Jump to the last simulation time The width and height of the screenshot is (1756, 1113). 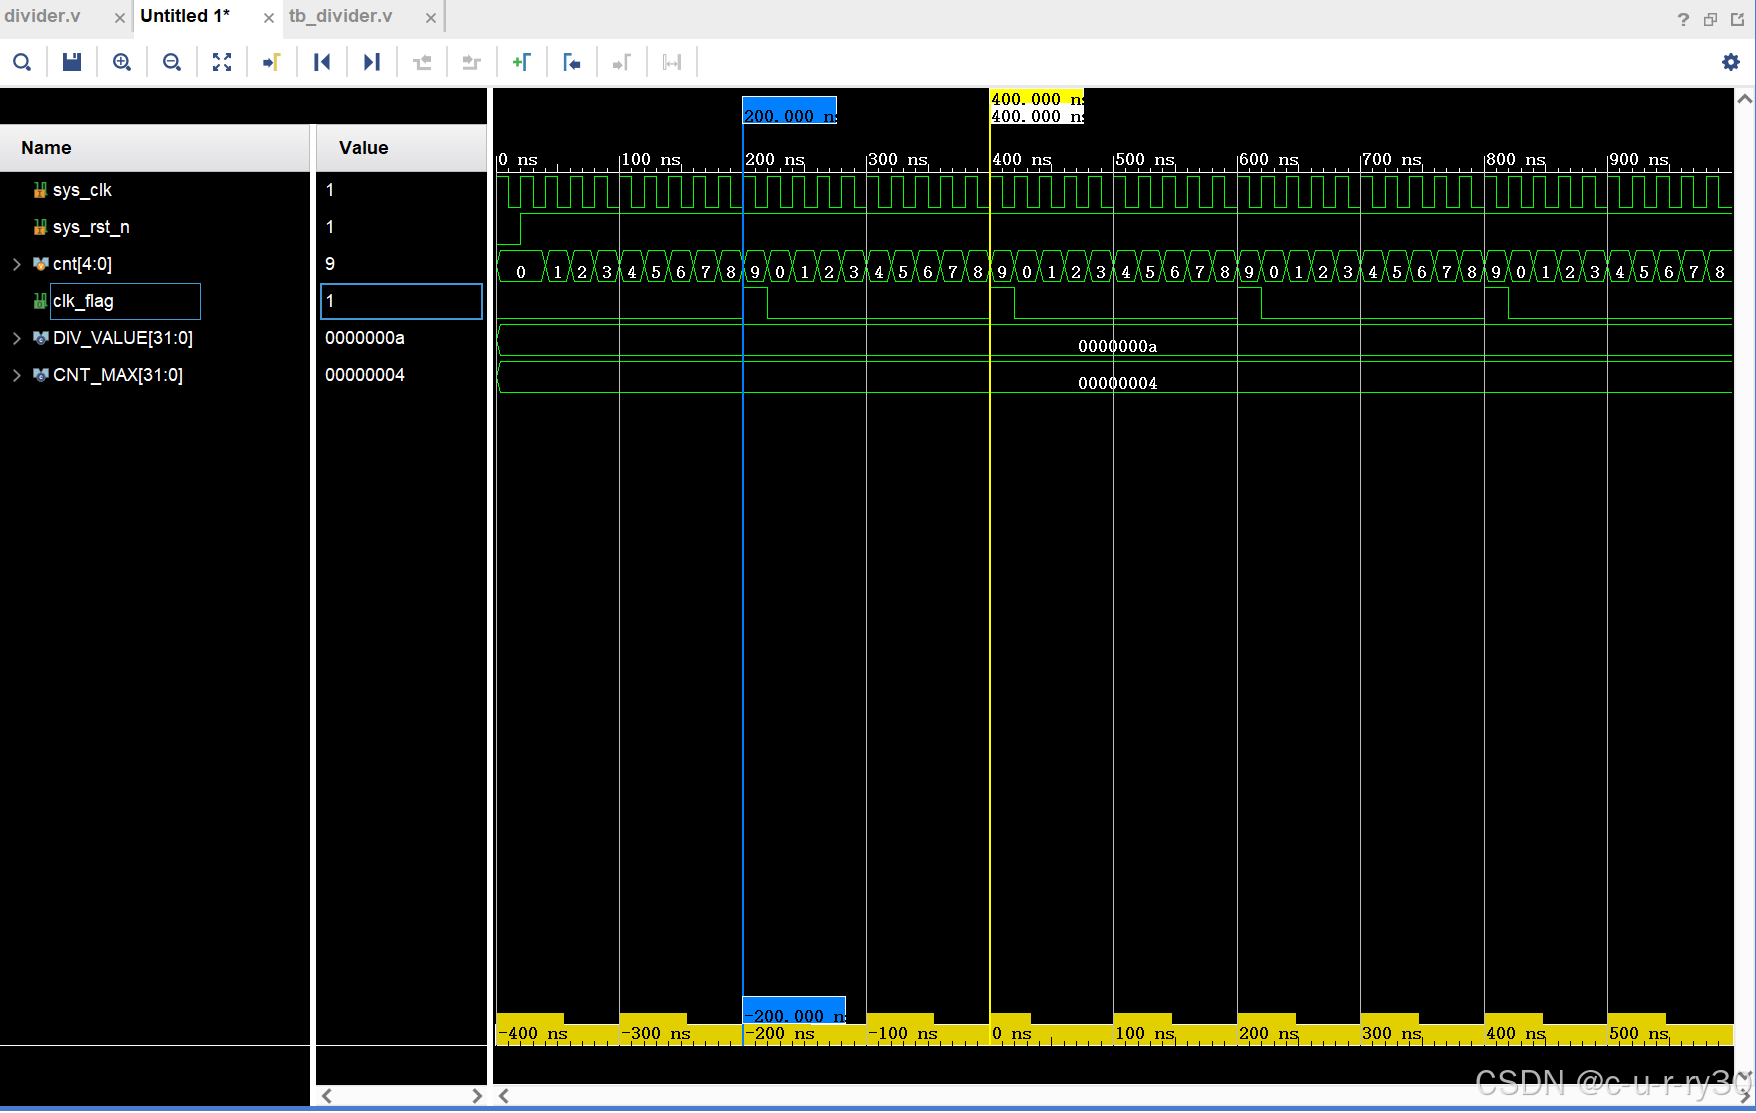(x=372, y=62)
